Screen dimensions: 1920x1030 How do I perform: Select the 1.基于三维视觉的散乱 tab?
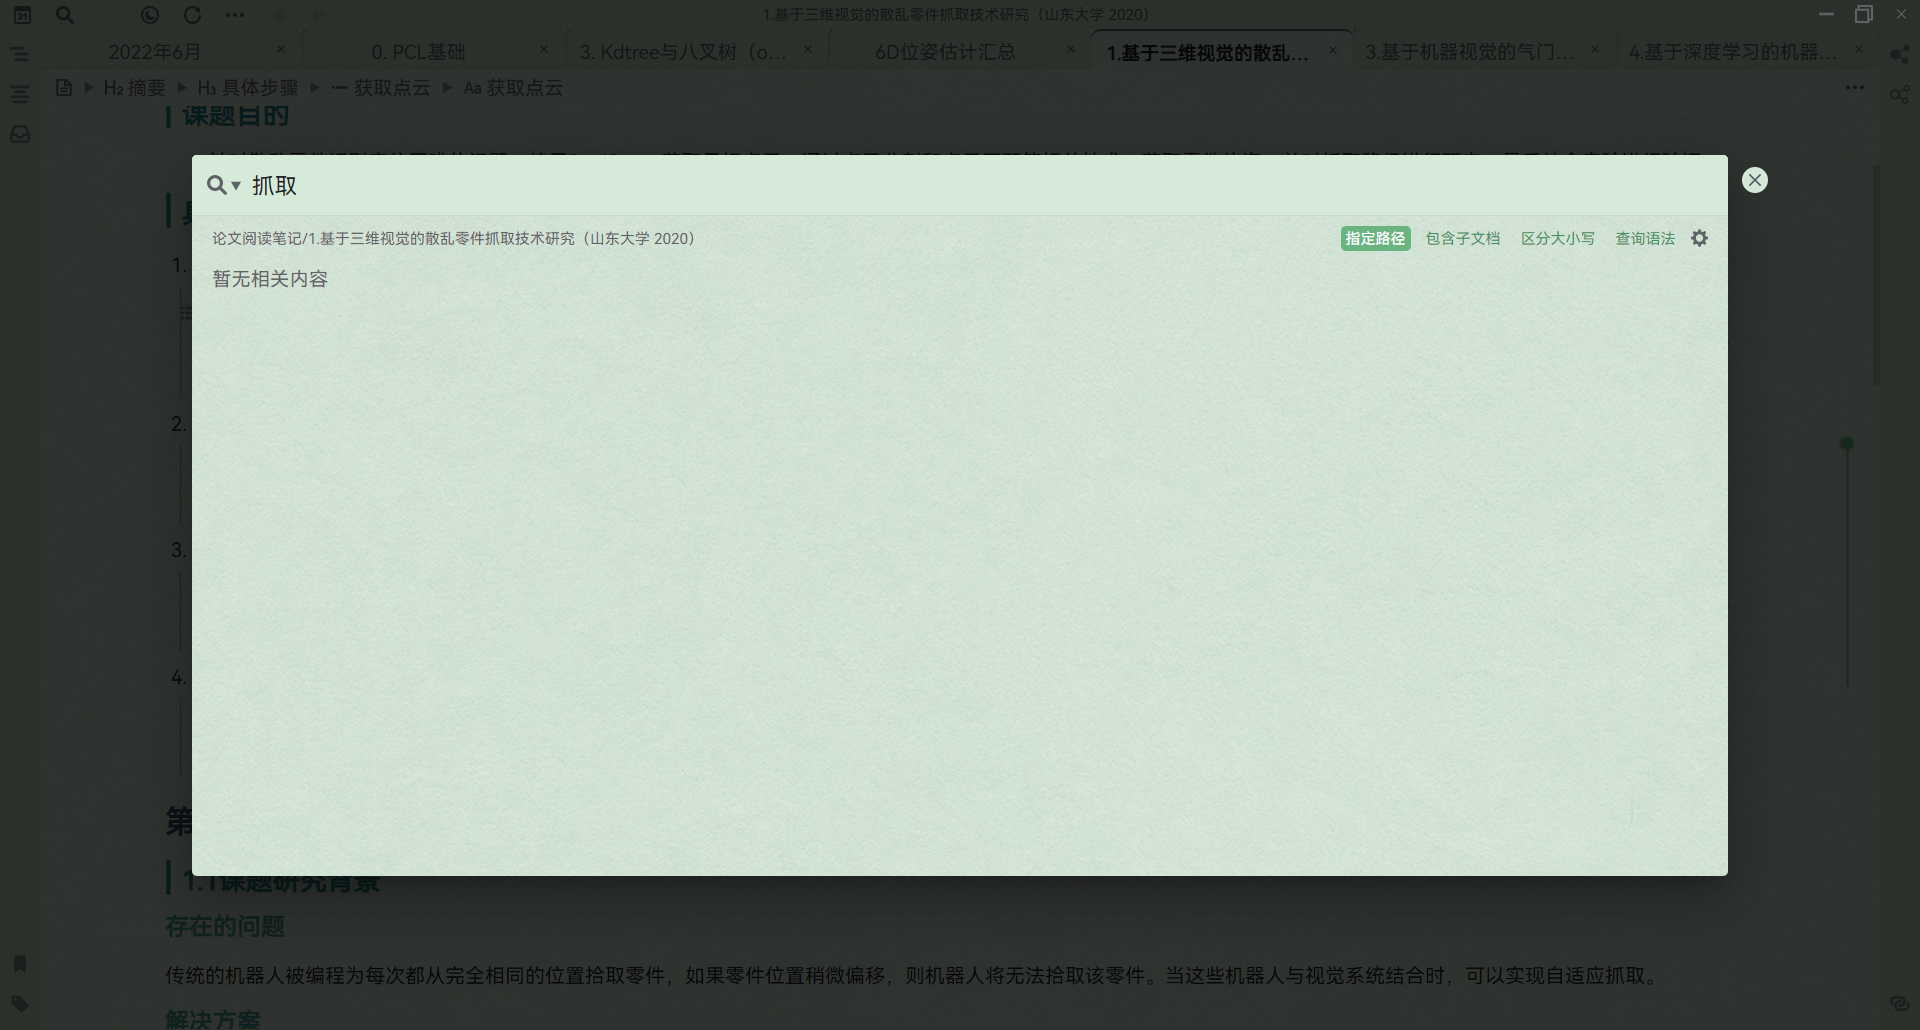click(1207, 52)
